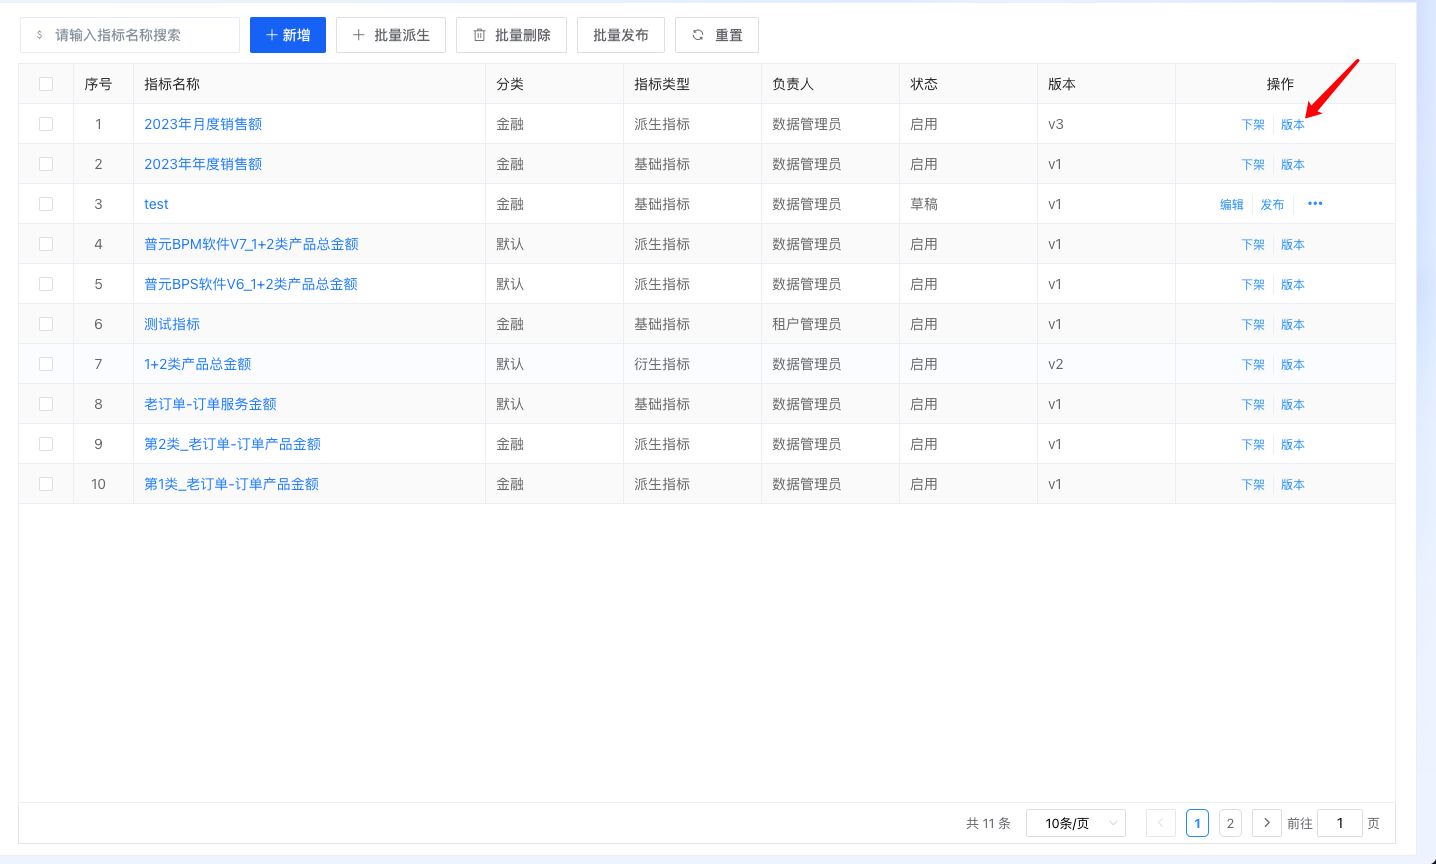Click the refresh icon on the 重置 button
This screenshot has width=1436, height=864.
tap(699, 34)
